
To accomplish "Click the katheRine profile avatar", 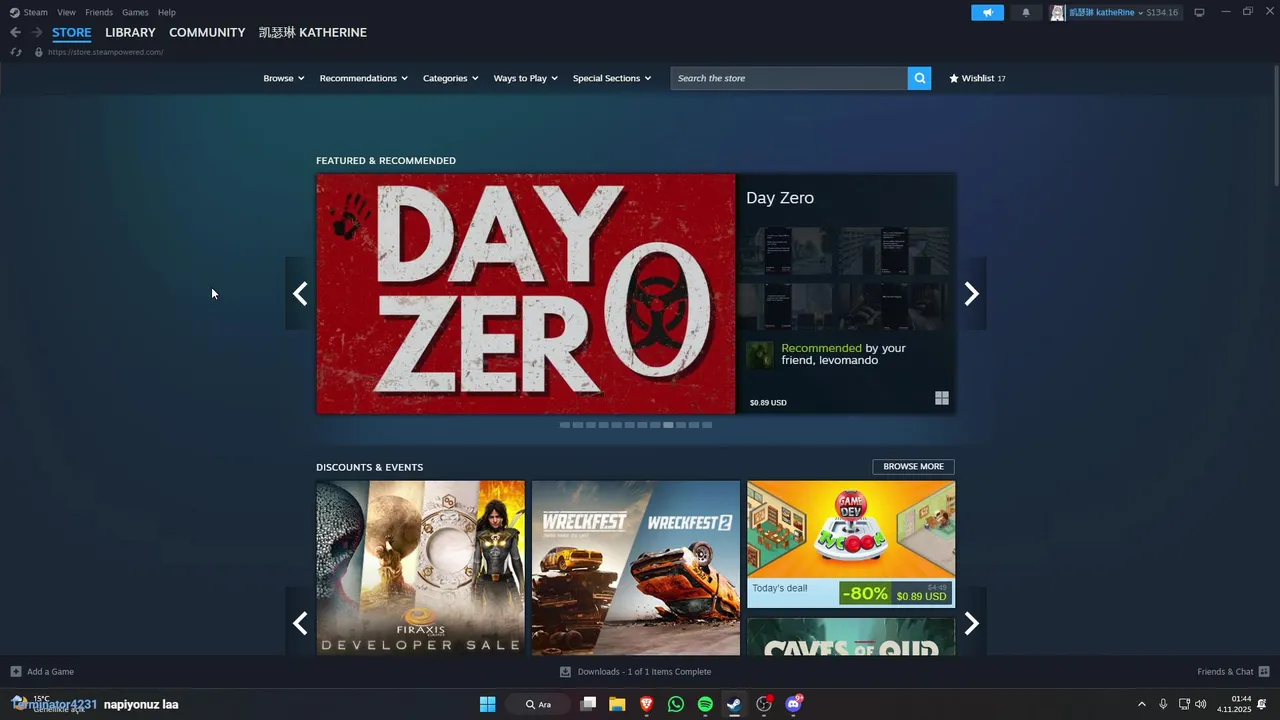I will point(1057,12).
